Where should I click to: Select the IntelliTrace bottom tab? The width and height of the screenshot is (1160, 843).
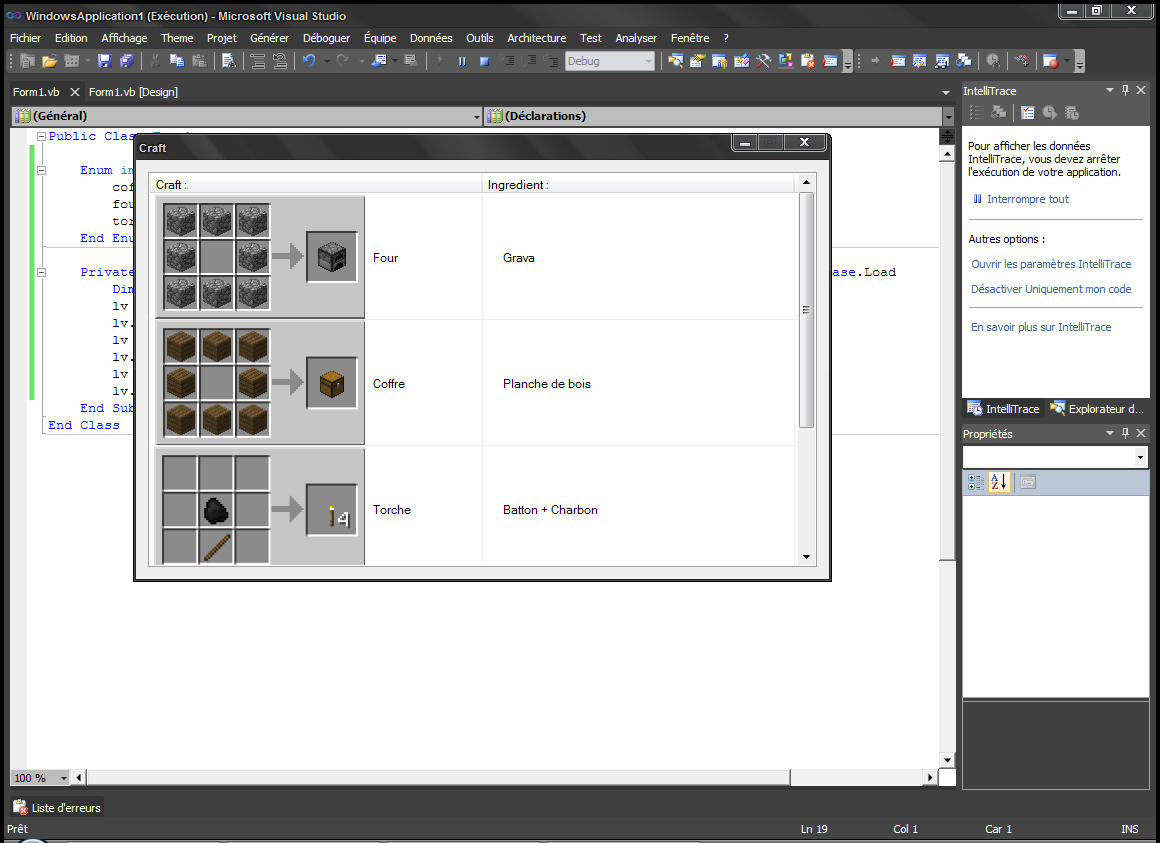click(1004, 408)
